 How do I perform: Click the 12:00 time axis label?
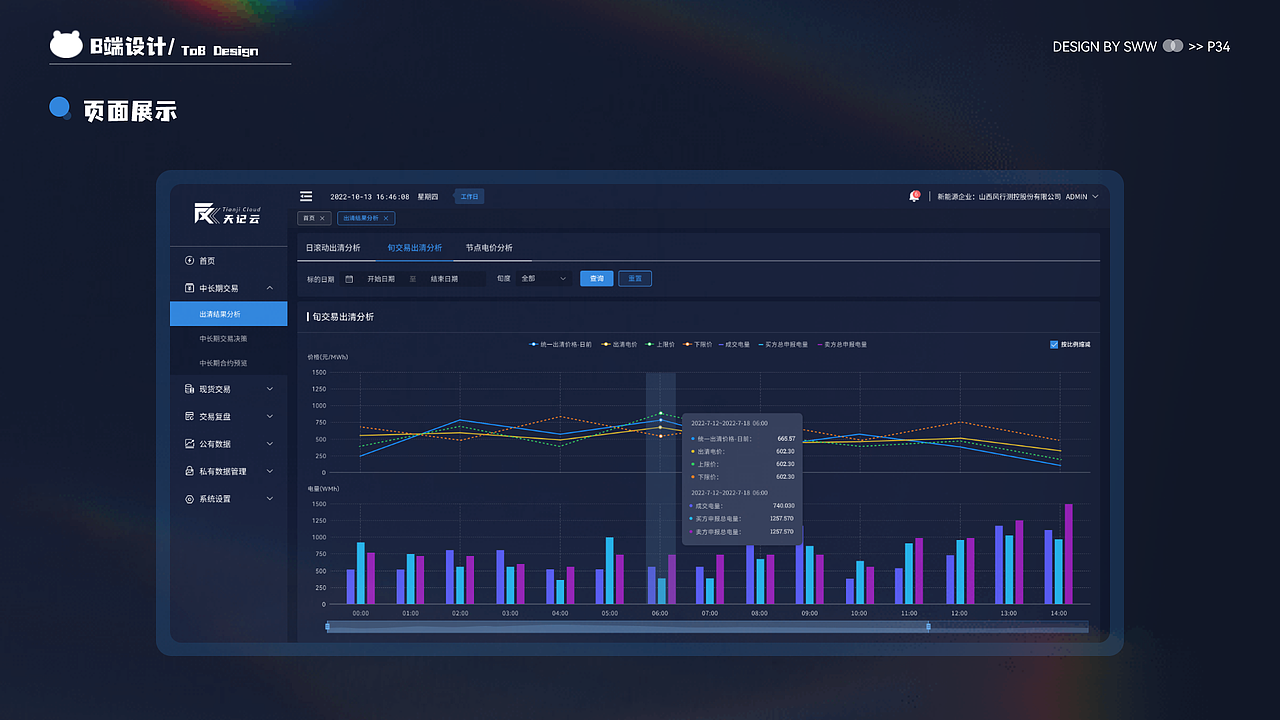pyautogui.click(x=959, y=613)
